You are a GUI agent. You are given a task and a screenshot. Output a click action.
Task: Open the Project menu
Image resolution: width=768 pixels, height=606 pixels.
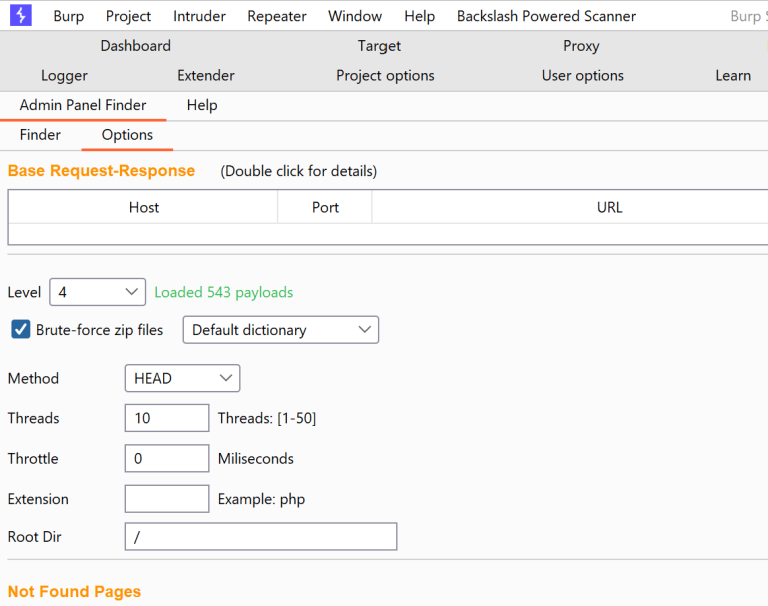pos(128,16)
